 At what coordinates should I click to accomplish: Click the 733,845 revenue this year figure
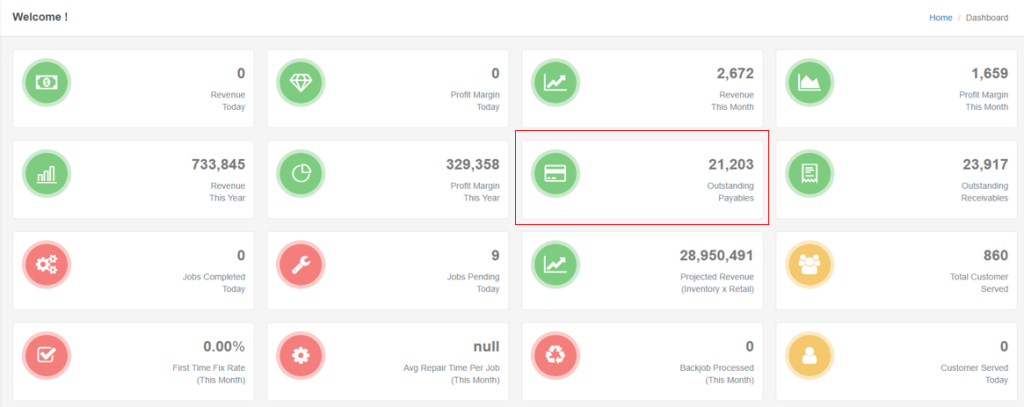(x=218, y=164)
